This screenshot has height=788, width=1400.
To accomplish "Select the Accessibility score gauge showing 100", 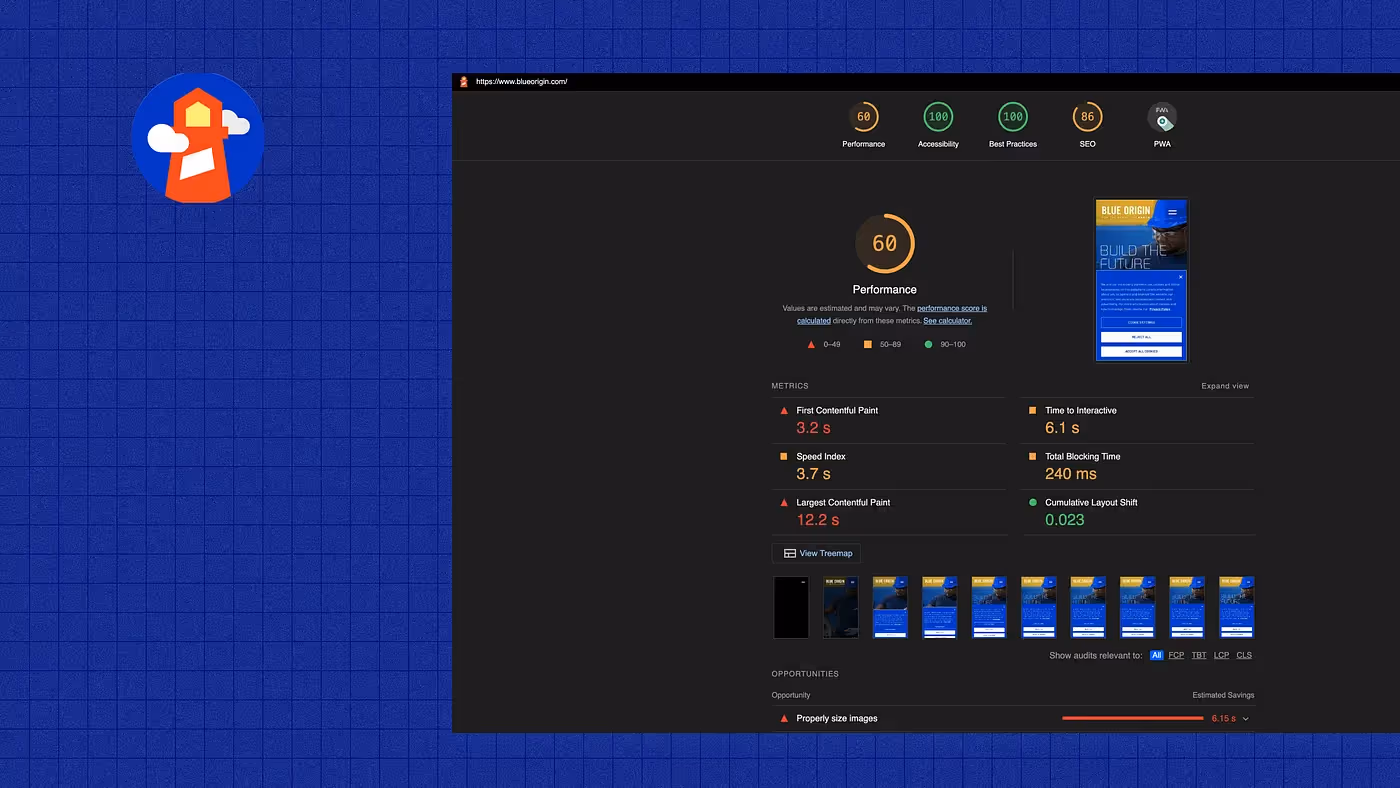I will (x=938, y=117).
